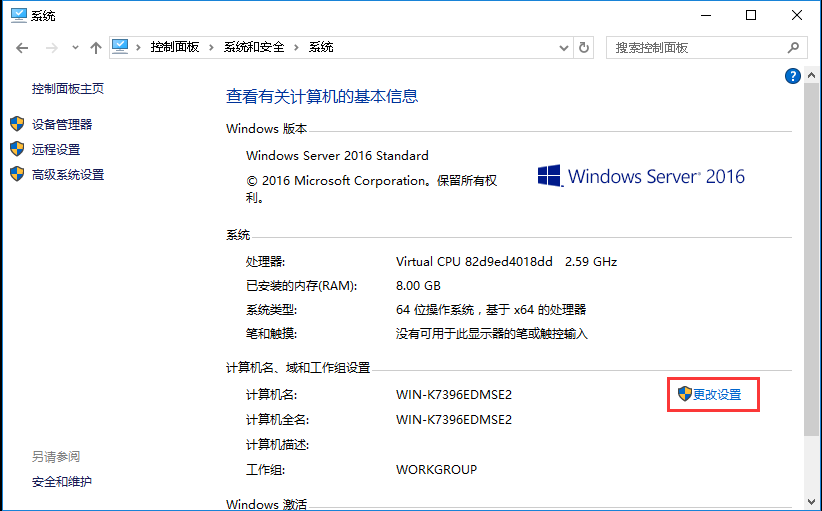
Task: Select the 系统和安全 breadcrumb
Action: pyautogui.click(x=254, y=47)
